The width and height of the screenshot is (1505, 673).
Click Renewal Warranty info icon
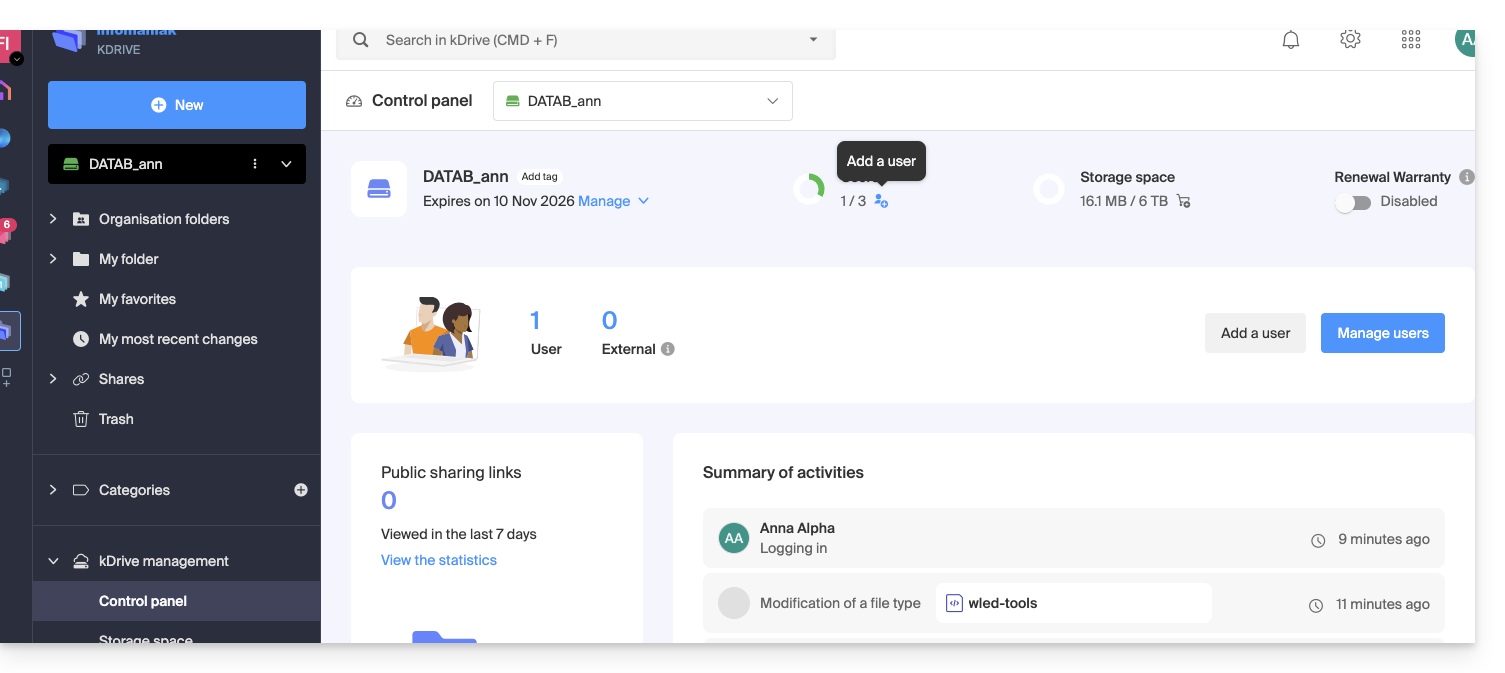(1466, 177)
